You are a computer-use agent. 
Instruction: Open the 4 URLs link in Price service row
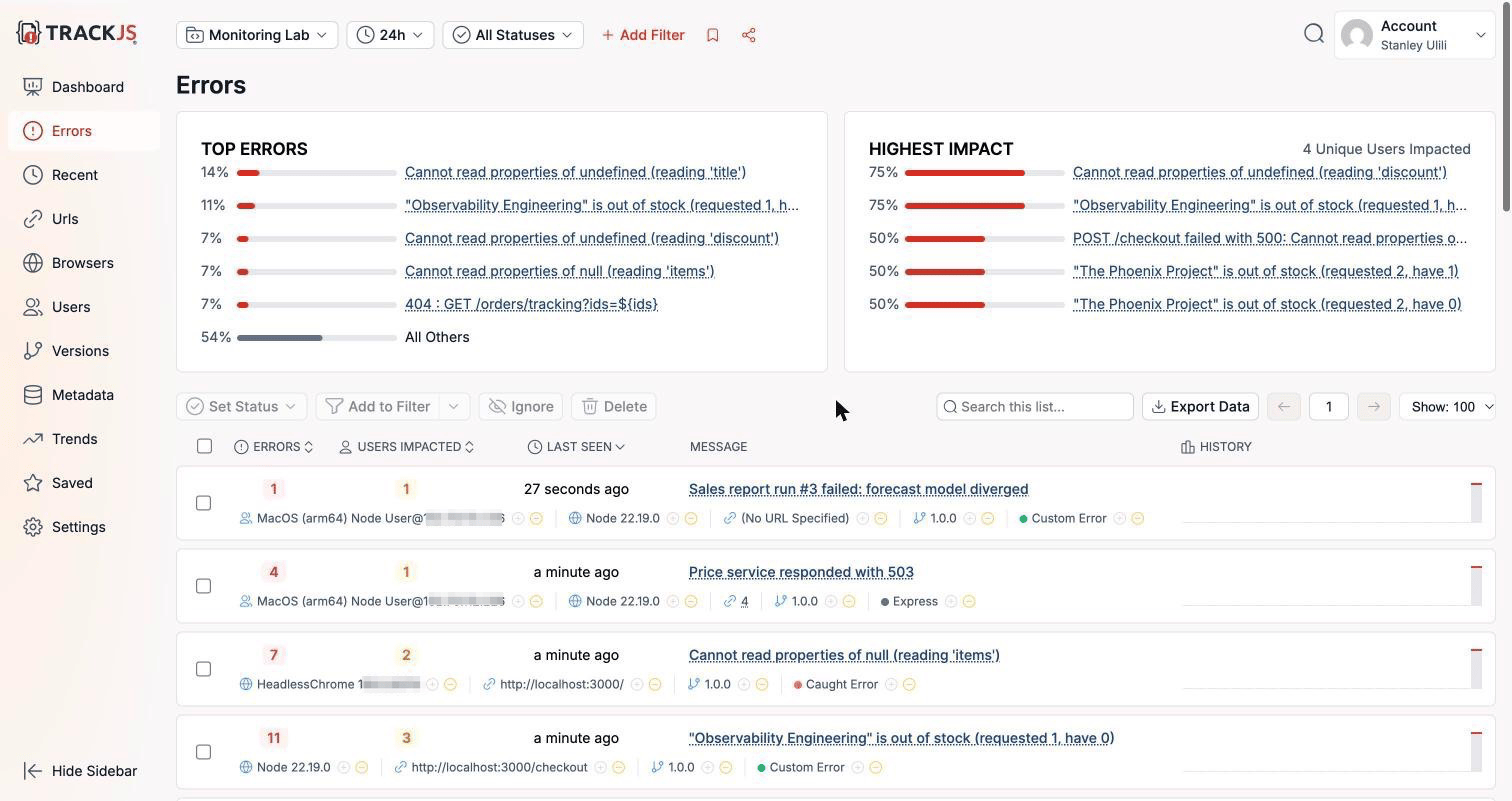click(744, 601)
